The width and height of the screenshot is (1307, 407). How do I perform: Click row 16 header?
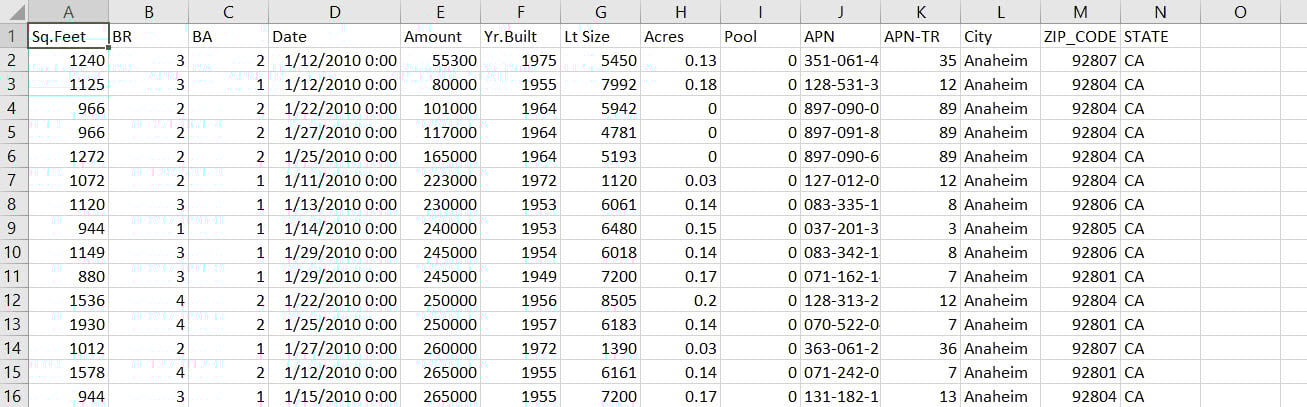click(x=13, y=397)
